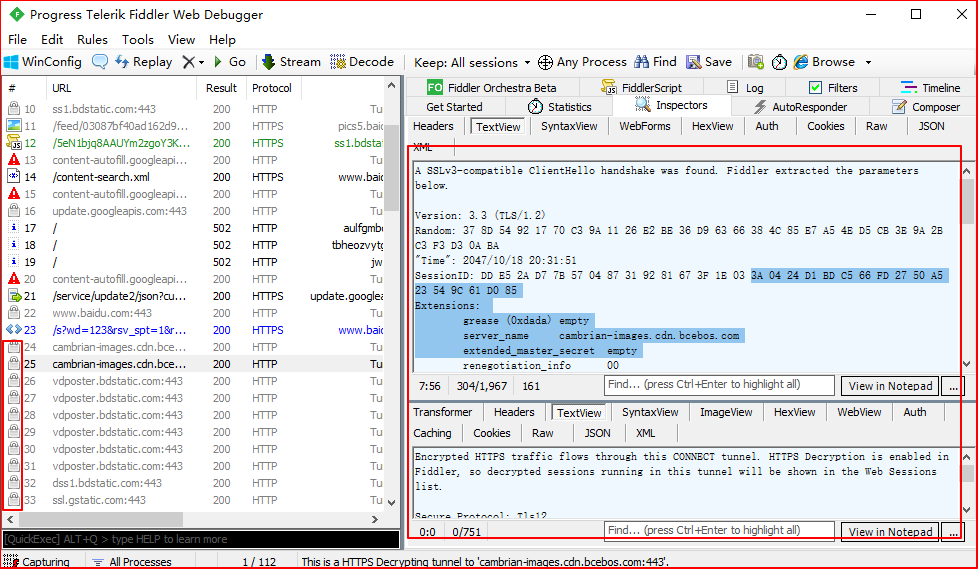Screen dimensions: 978x569
Task: Select request Headers inspector tab
Action: click(x=433, y=126)
